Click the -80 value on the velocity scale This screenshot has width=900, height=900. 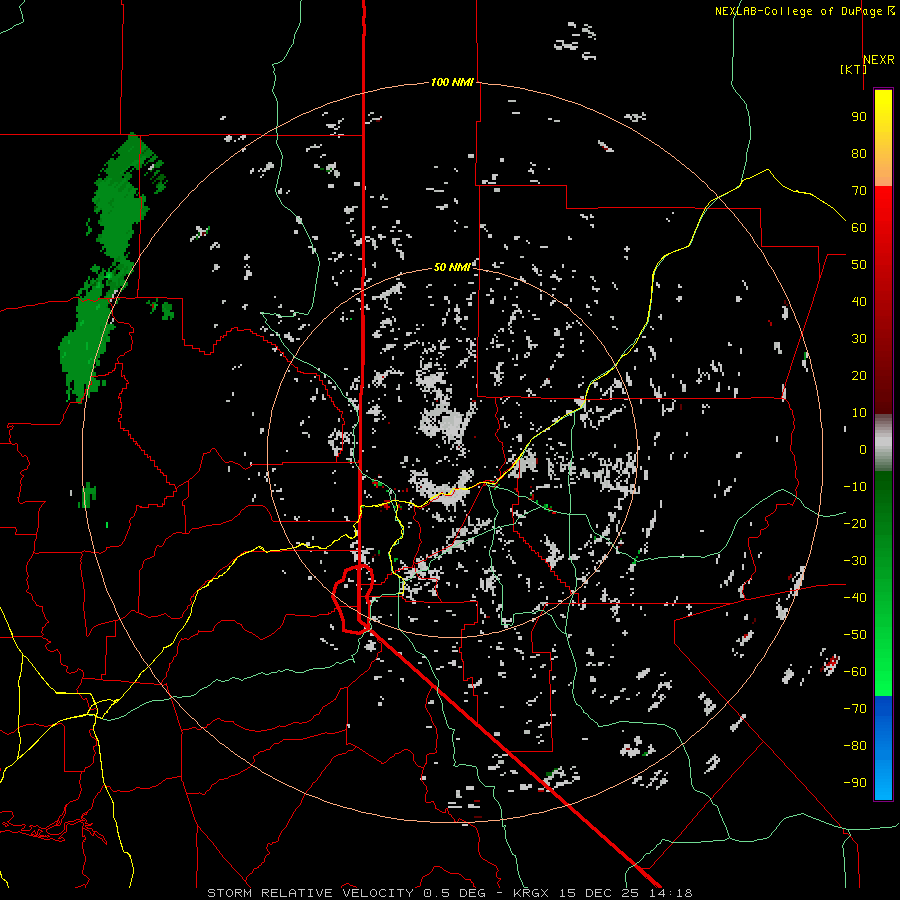click(x=855, y=746)
